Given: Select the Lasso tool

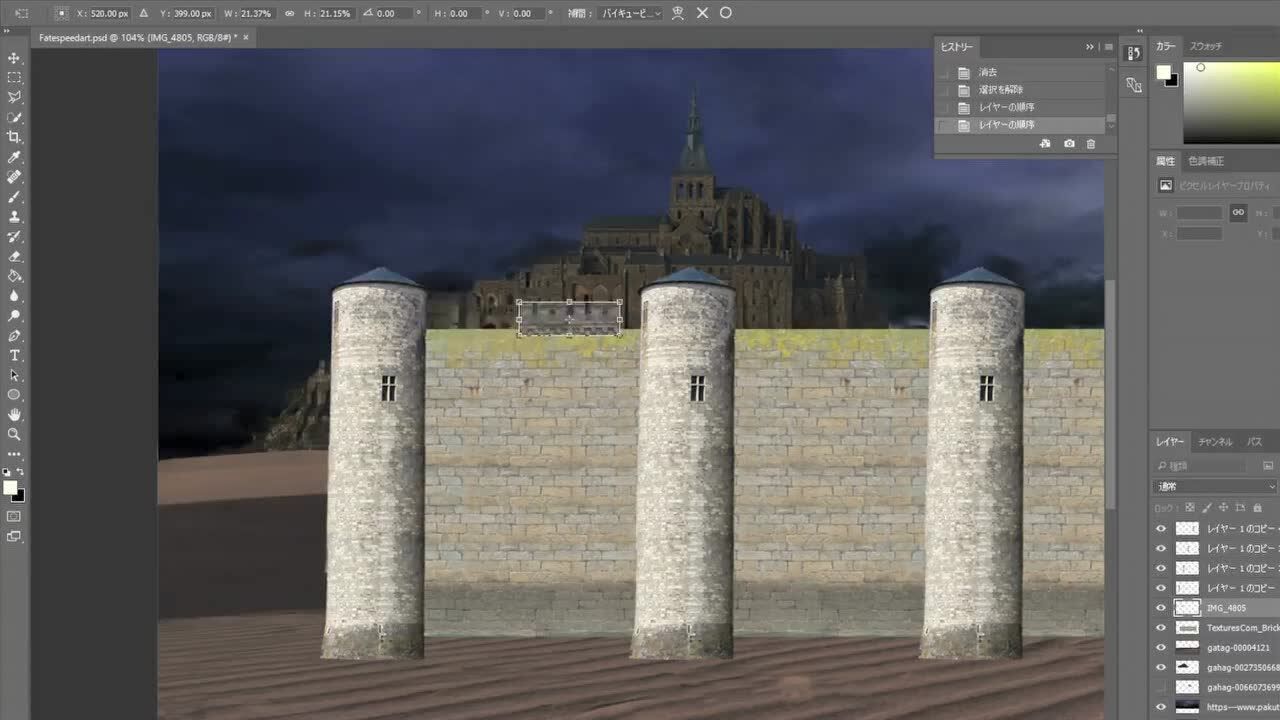Looking at the screenshot, I should tap(14, 97).
